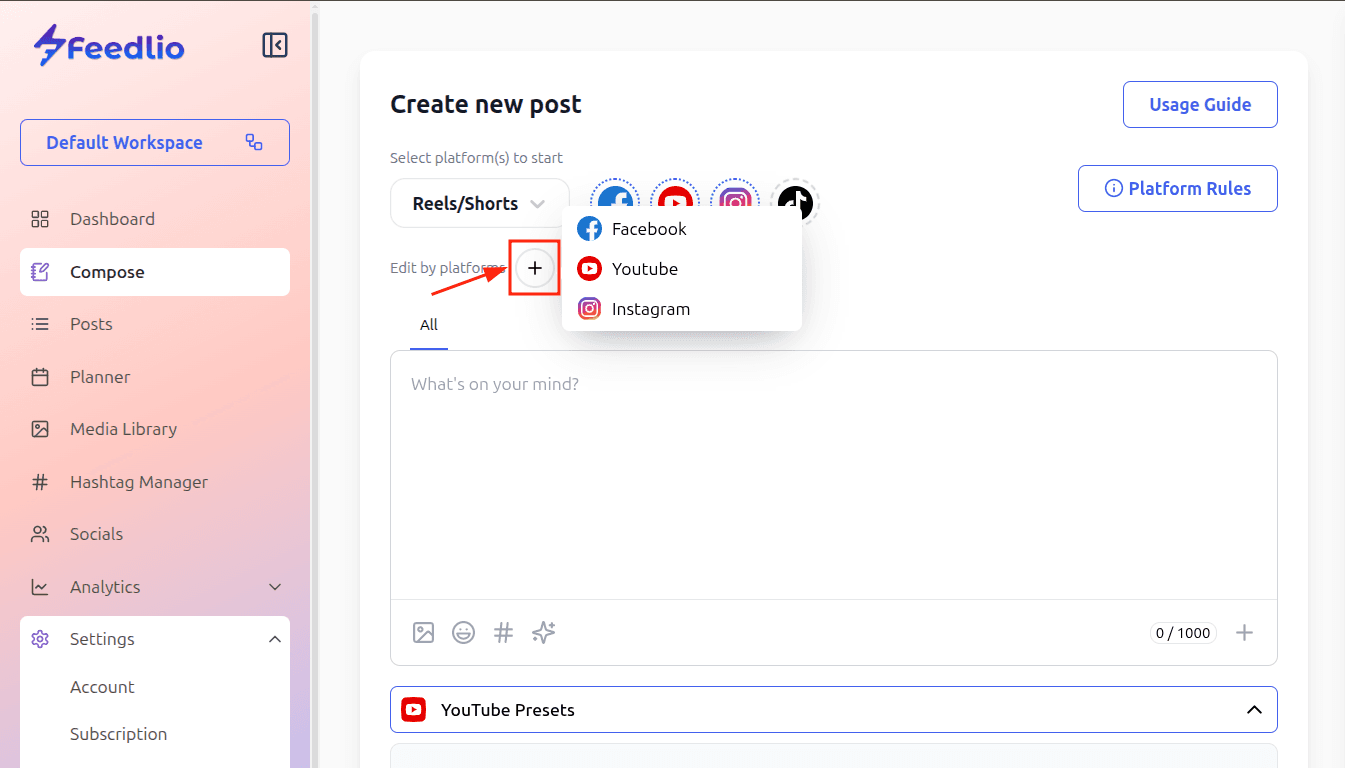Image resolution: width=1345 pixels, height=768 pixels.
Task: Click the hashtag icon in editor toolbar
Action: [x=504, y=632]
